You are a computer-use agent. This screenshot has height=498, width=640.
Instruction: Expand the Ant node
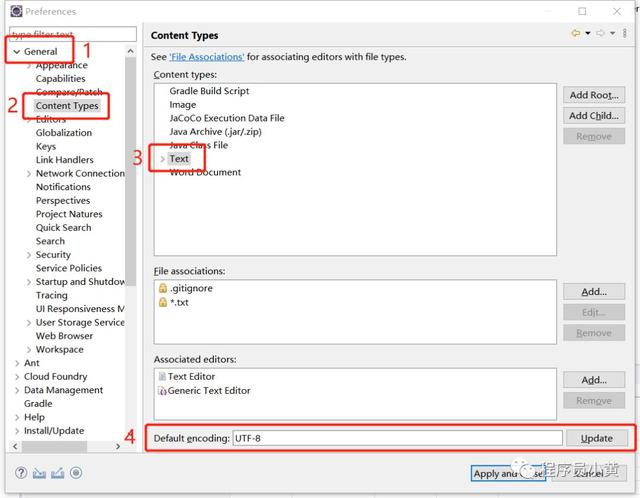pyautogui.click(x=17, y=363)
